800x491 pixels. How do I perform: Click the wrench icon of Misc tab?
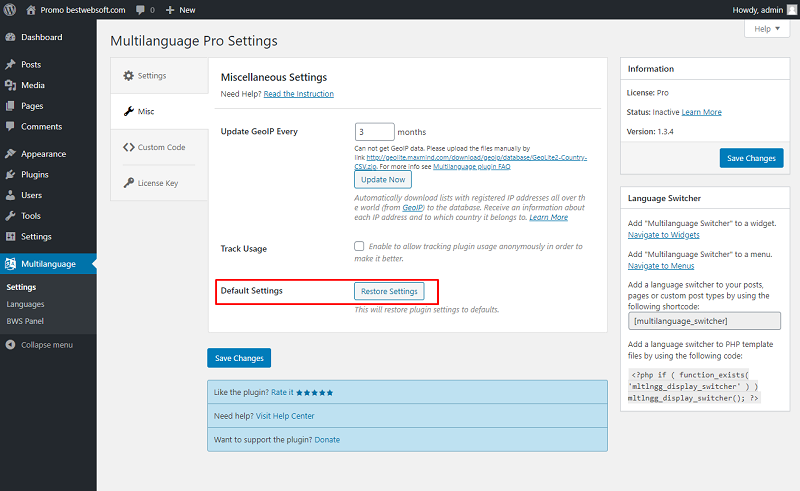pyautogui.click(x=129, y=111)
